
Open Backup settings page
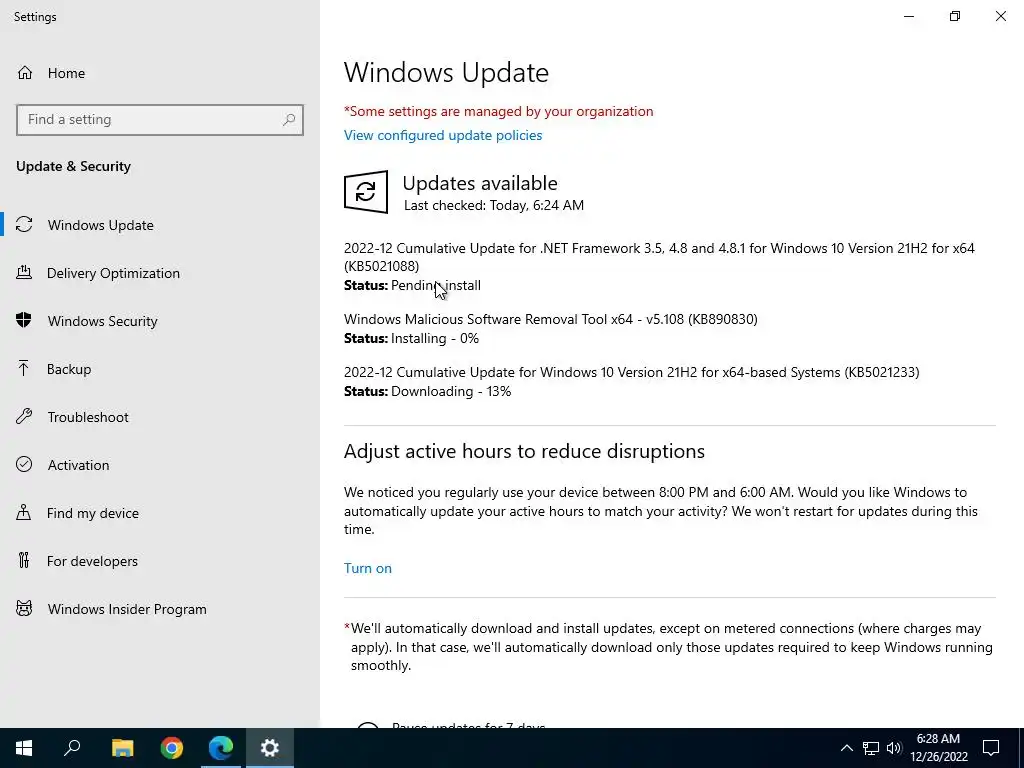pyautogui.click(x=160, y=369)
